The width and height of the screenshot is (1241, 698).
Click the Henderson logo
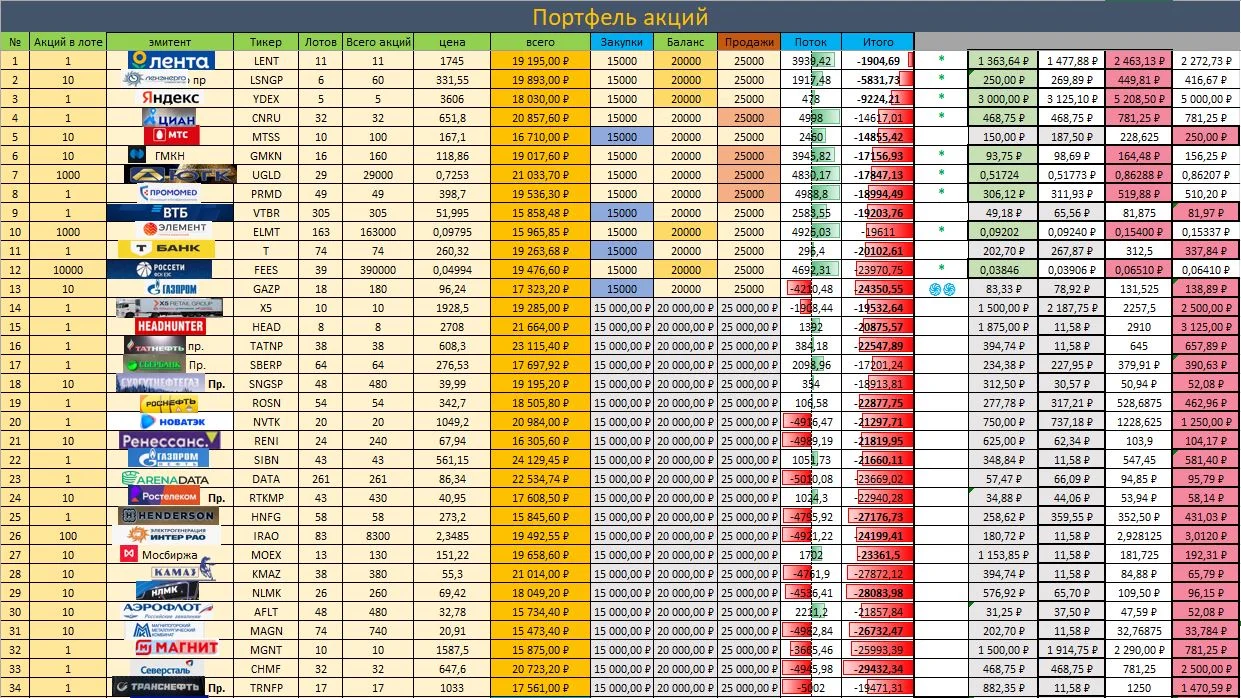[x=168, y=516]
